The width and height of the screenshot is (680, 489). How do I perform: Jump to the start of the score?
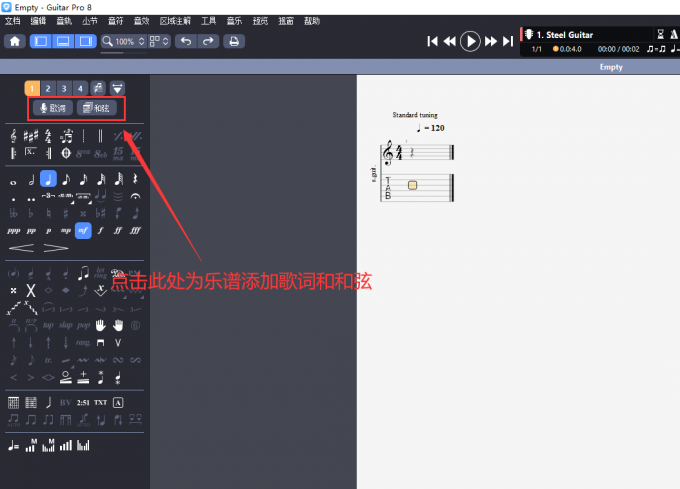(x=432, y=41)
